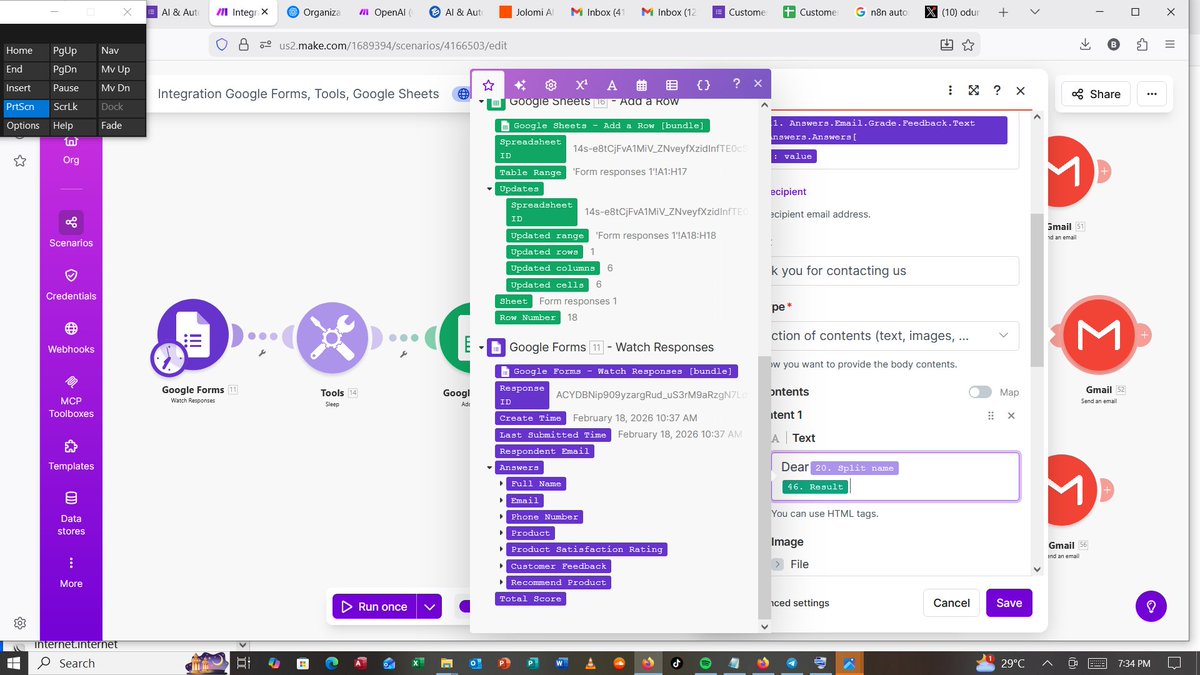Open the general functions gear tab
Viewport: 1200px width, 675px height.
pyautogui.click(x=551, y=85)
